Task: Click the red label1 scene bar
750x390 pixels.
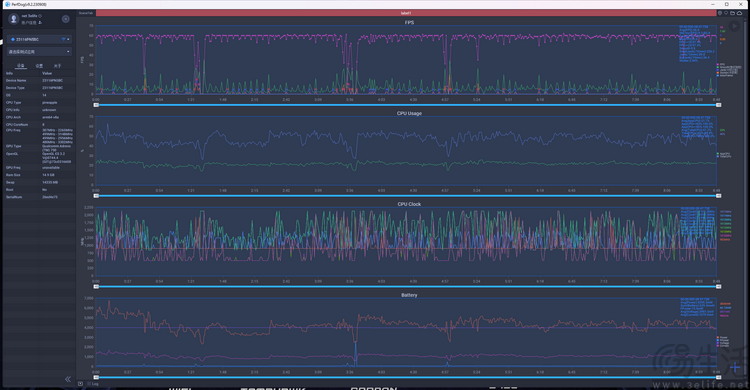Action: click(406, 13)
